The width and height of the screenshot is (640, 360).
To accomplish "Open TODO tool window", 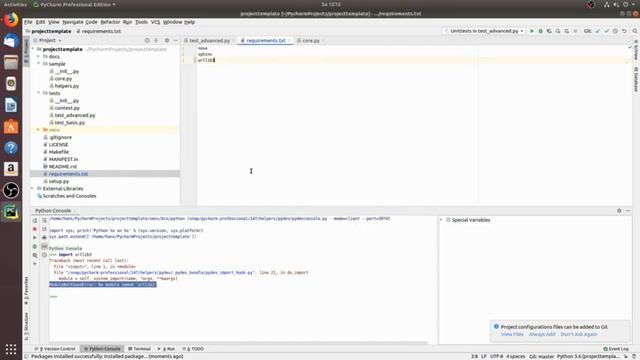I will pos(193,349).
